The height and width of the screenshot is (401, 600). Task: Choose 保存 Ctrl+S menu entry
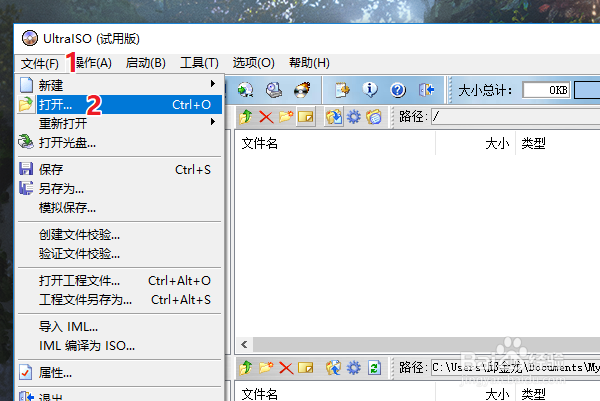click(119, 170)
